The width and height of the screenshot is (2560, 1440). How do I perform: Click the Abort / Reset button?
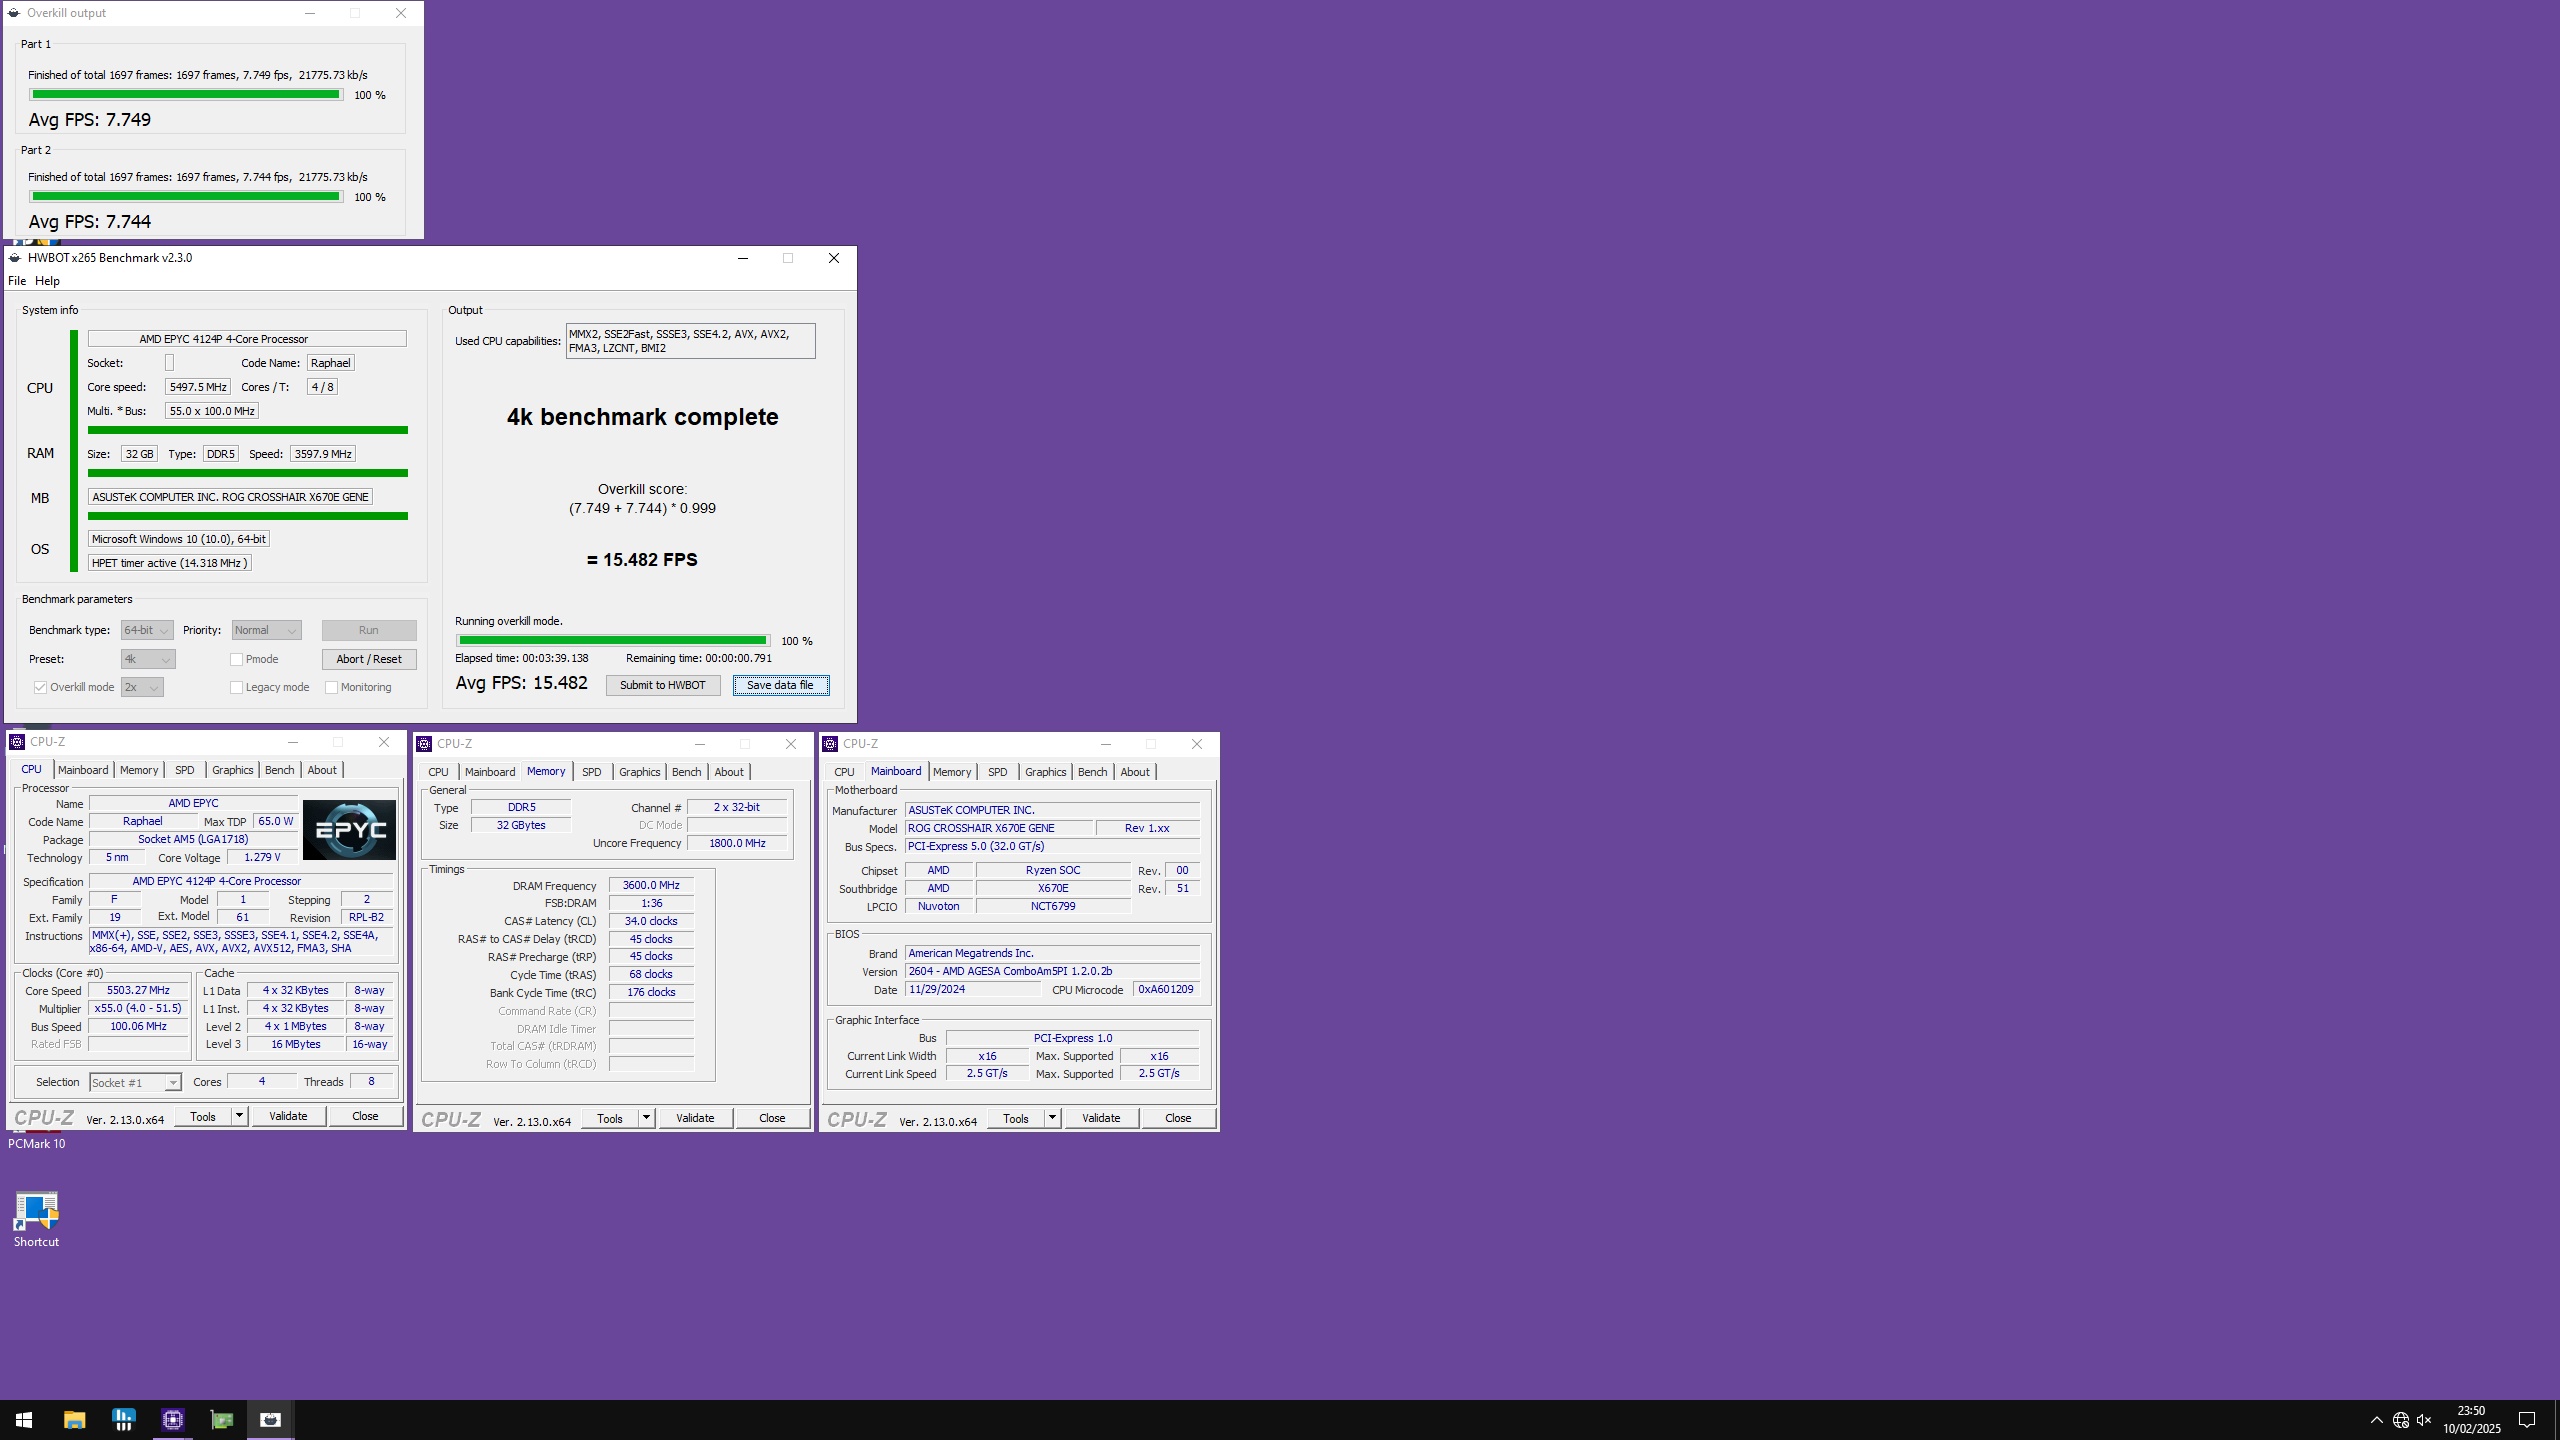point(369,659)
